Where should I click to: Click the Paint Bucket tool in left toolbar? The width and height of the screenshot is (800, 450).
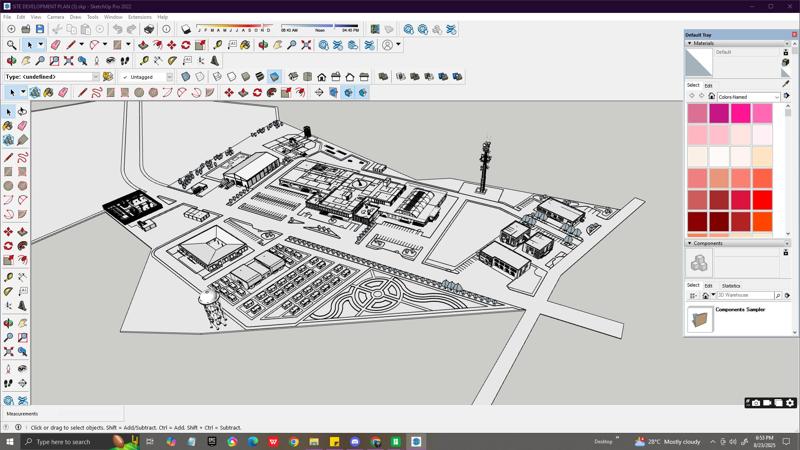coord(8,126)
